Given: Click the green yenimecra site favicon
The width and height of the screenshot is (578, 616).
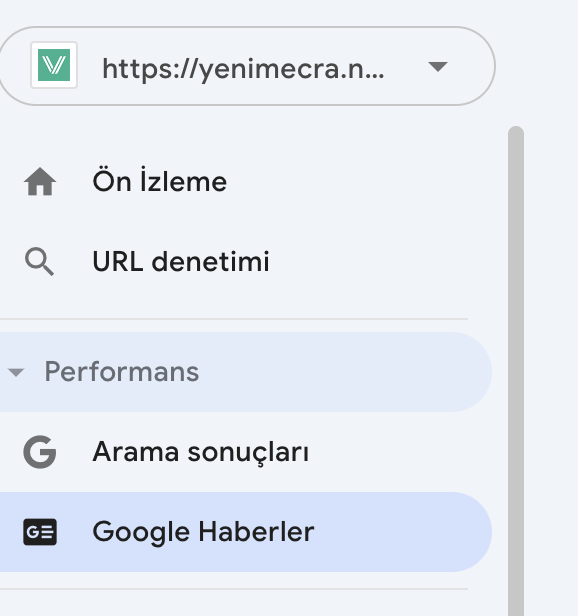Looking at the screenshot, I should coord(54,65).
